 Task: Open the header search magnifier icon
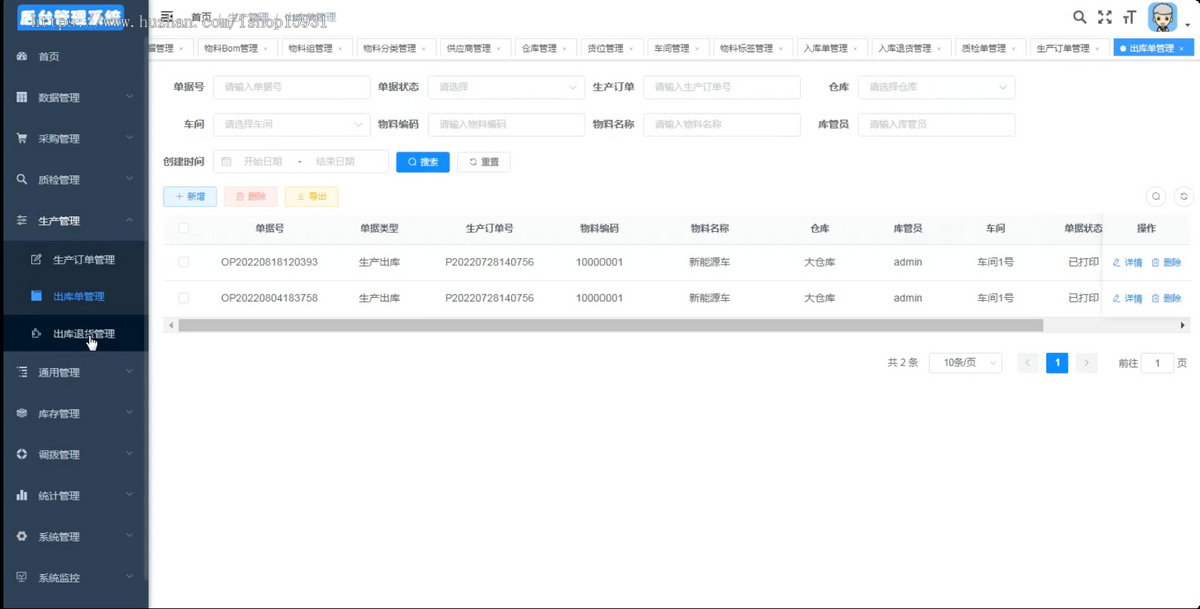(1080, 17)
